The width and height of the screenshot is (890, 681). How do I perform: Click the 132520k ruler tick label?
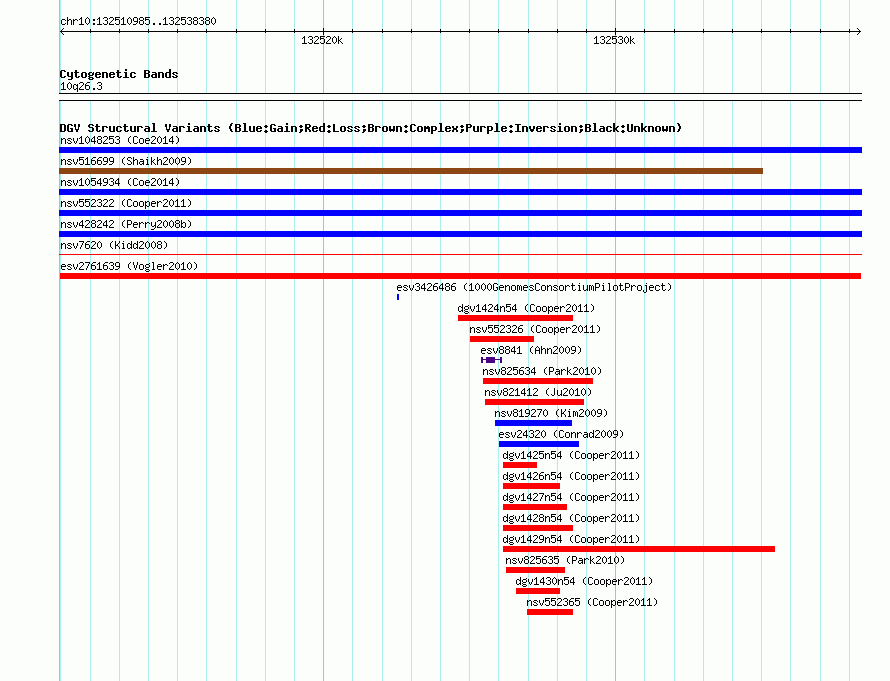click(322, 40)
